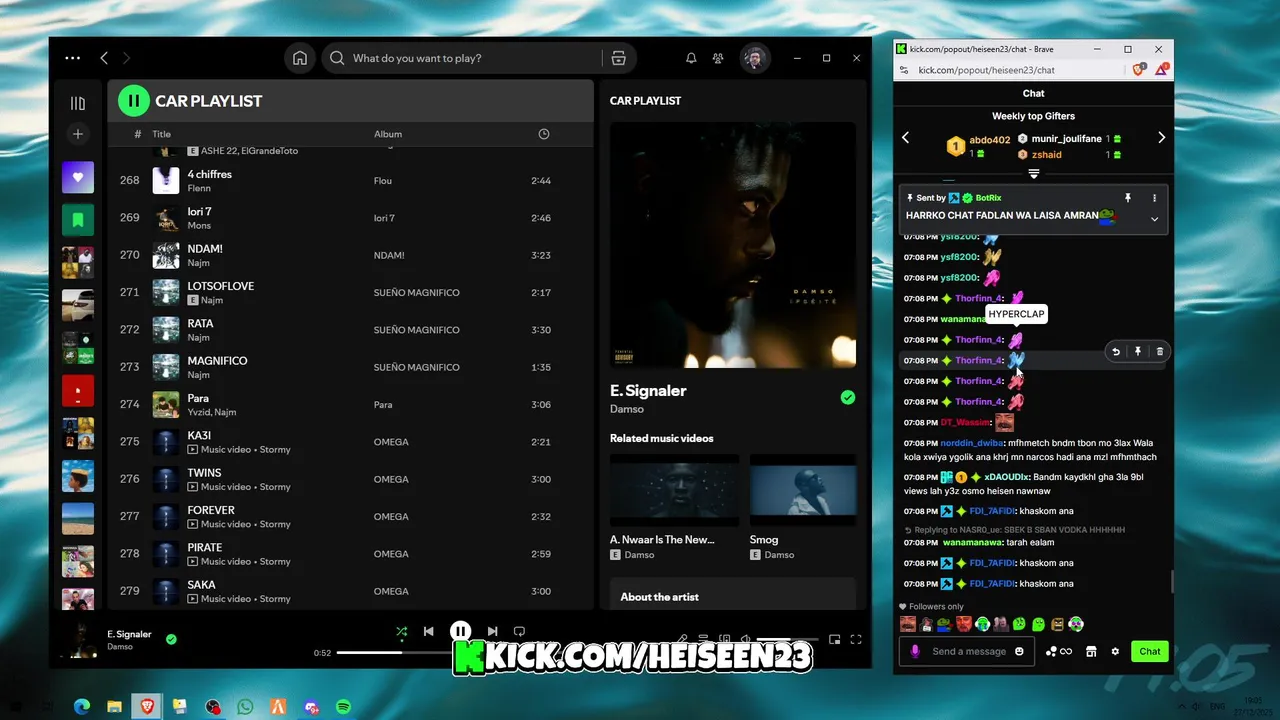Show next Weekly top Gifters slide
The image size is (1280, 720).
pyautogui.click(x=1161, y=138)
